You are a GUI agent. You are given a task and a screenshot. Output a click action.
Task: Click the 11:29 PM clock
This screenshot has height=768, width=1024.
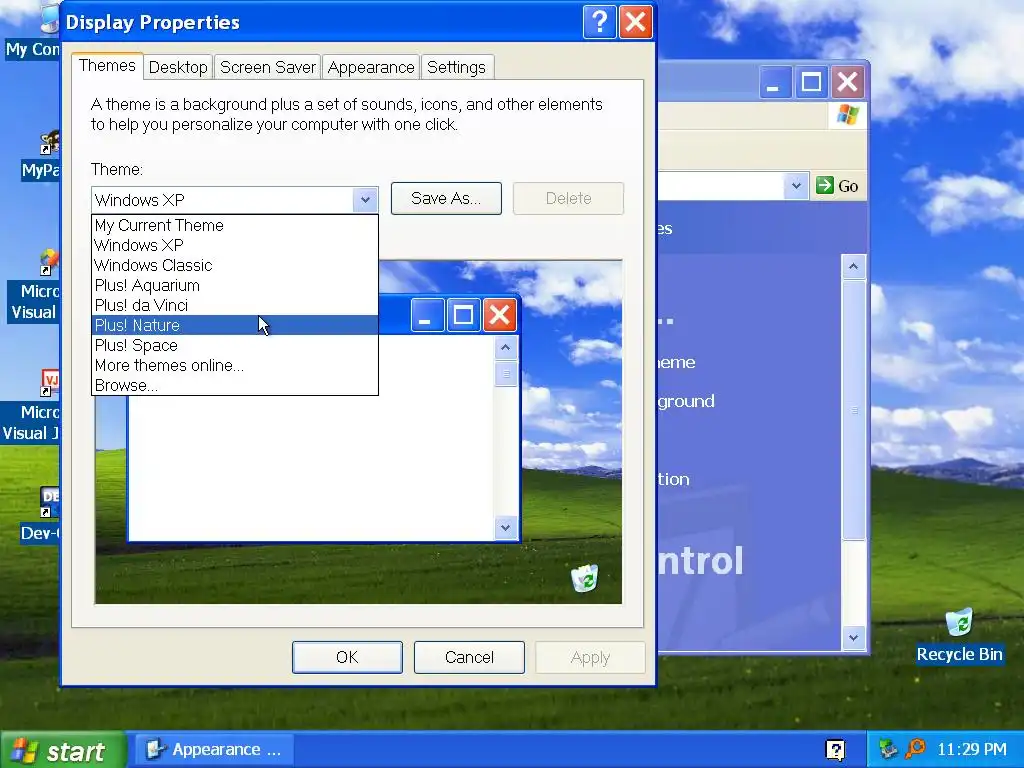[972, 749]
